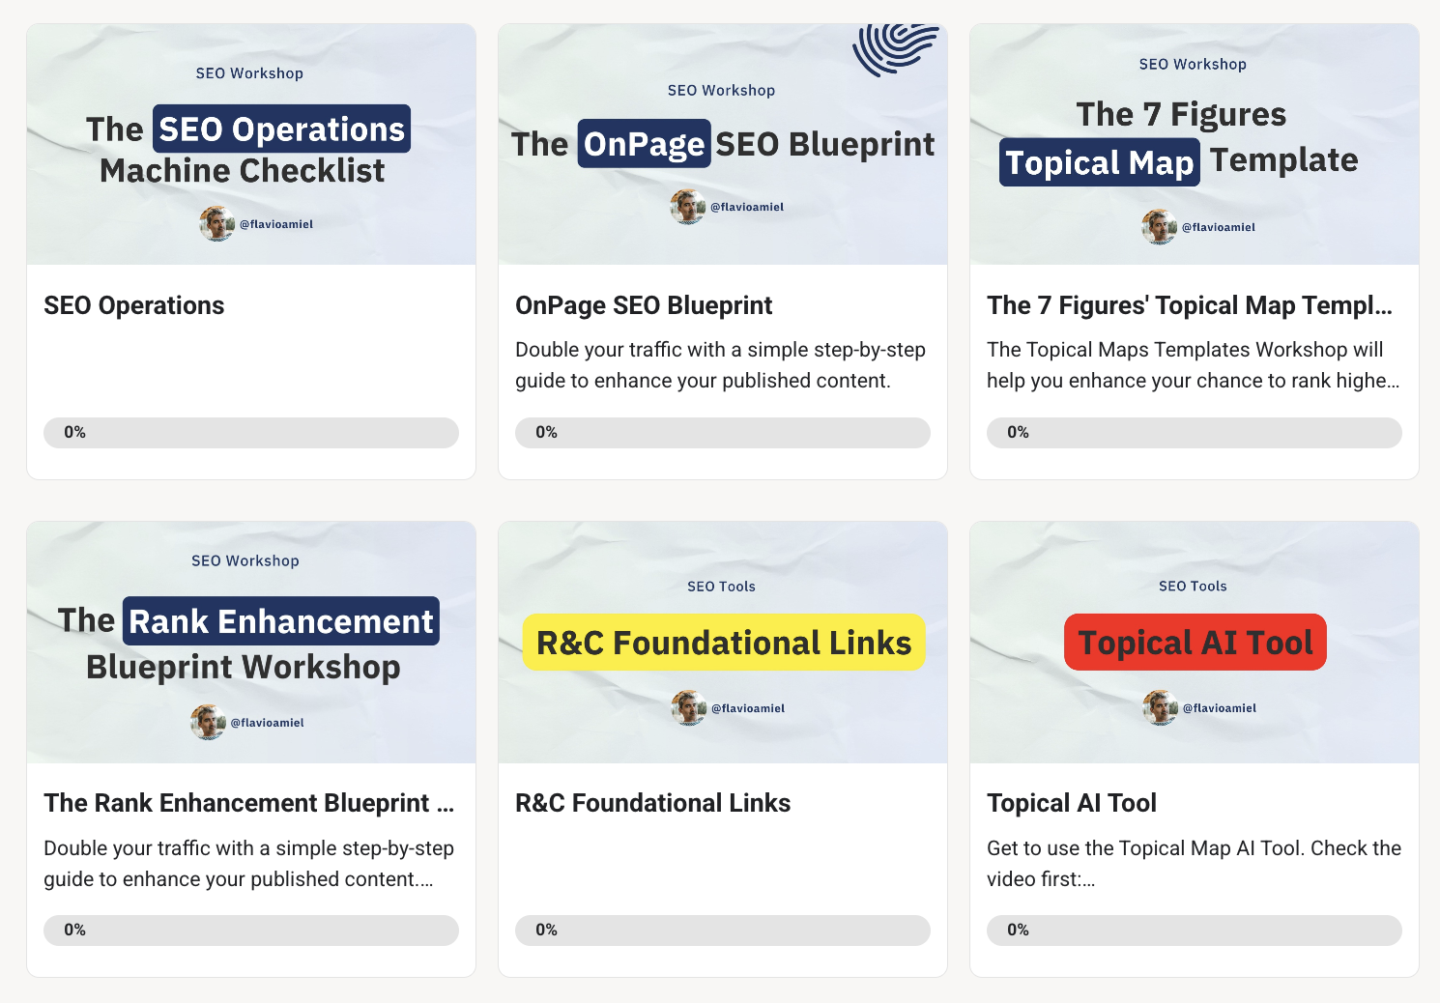Click the avatar on R&C Foundational Links thumbnail
This screenshot has width=1440, height=1003.
click(688, 708)
